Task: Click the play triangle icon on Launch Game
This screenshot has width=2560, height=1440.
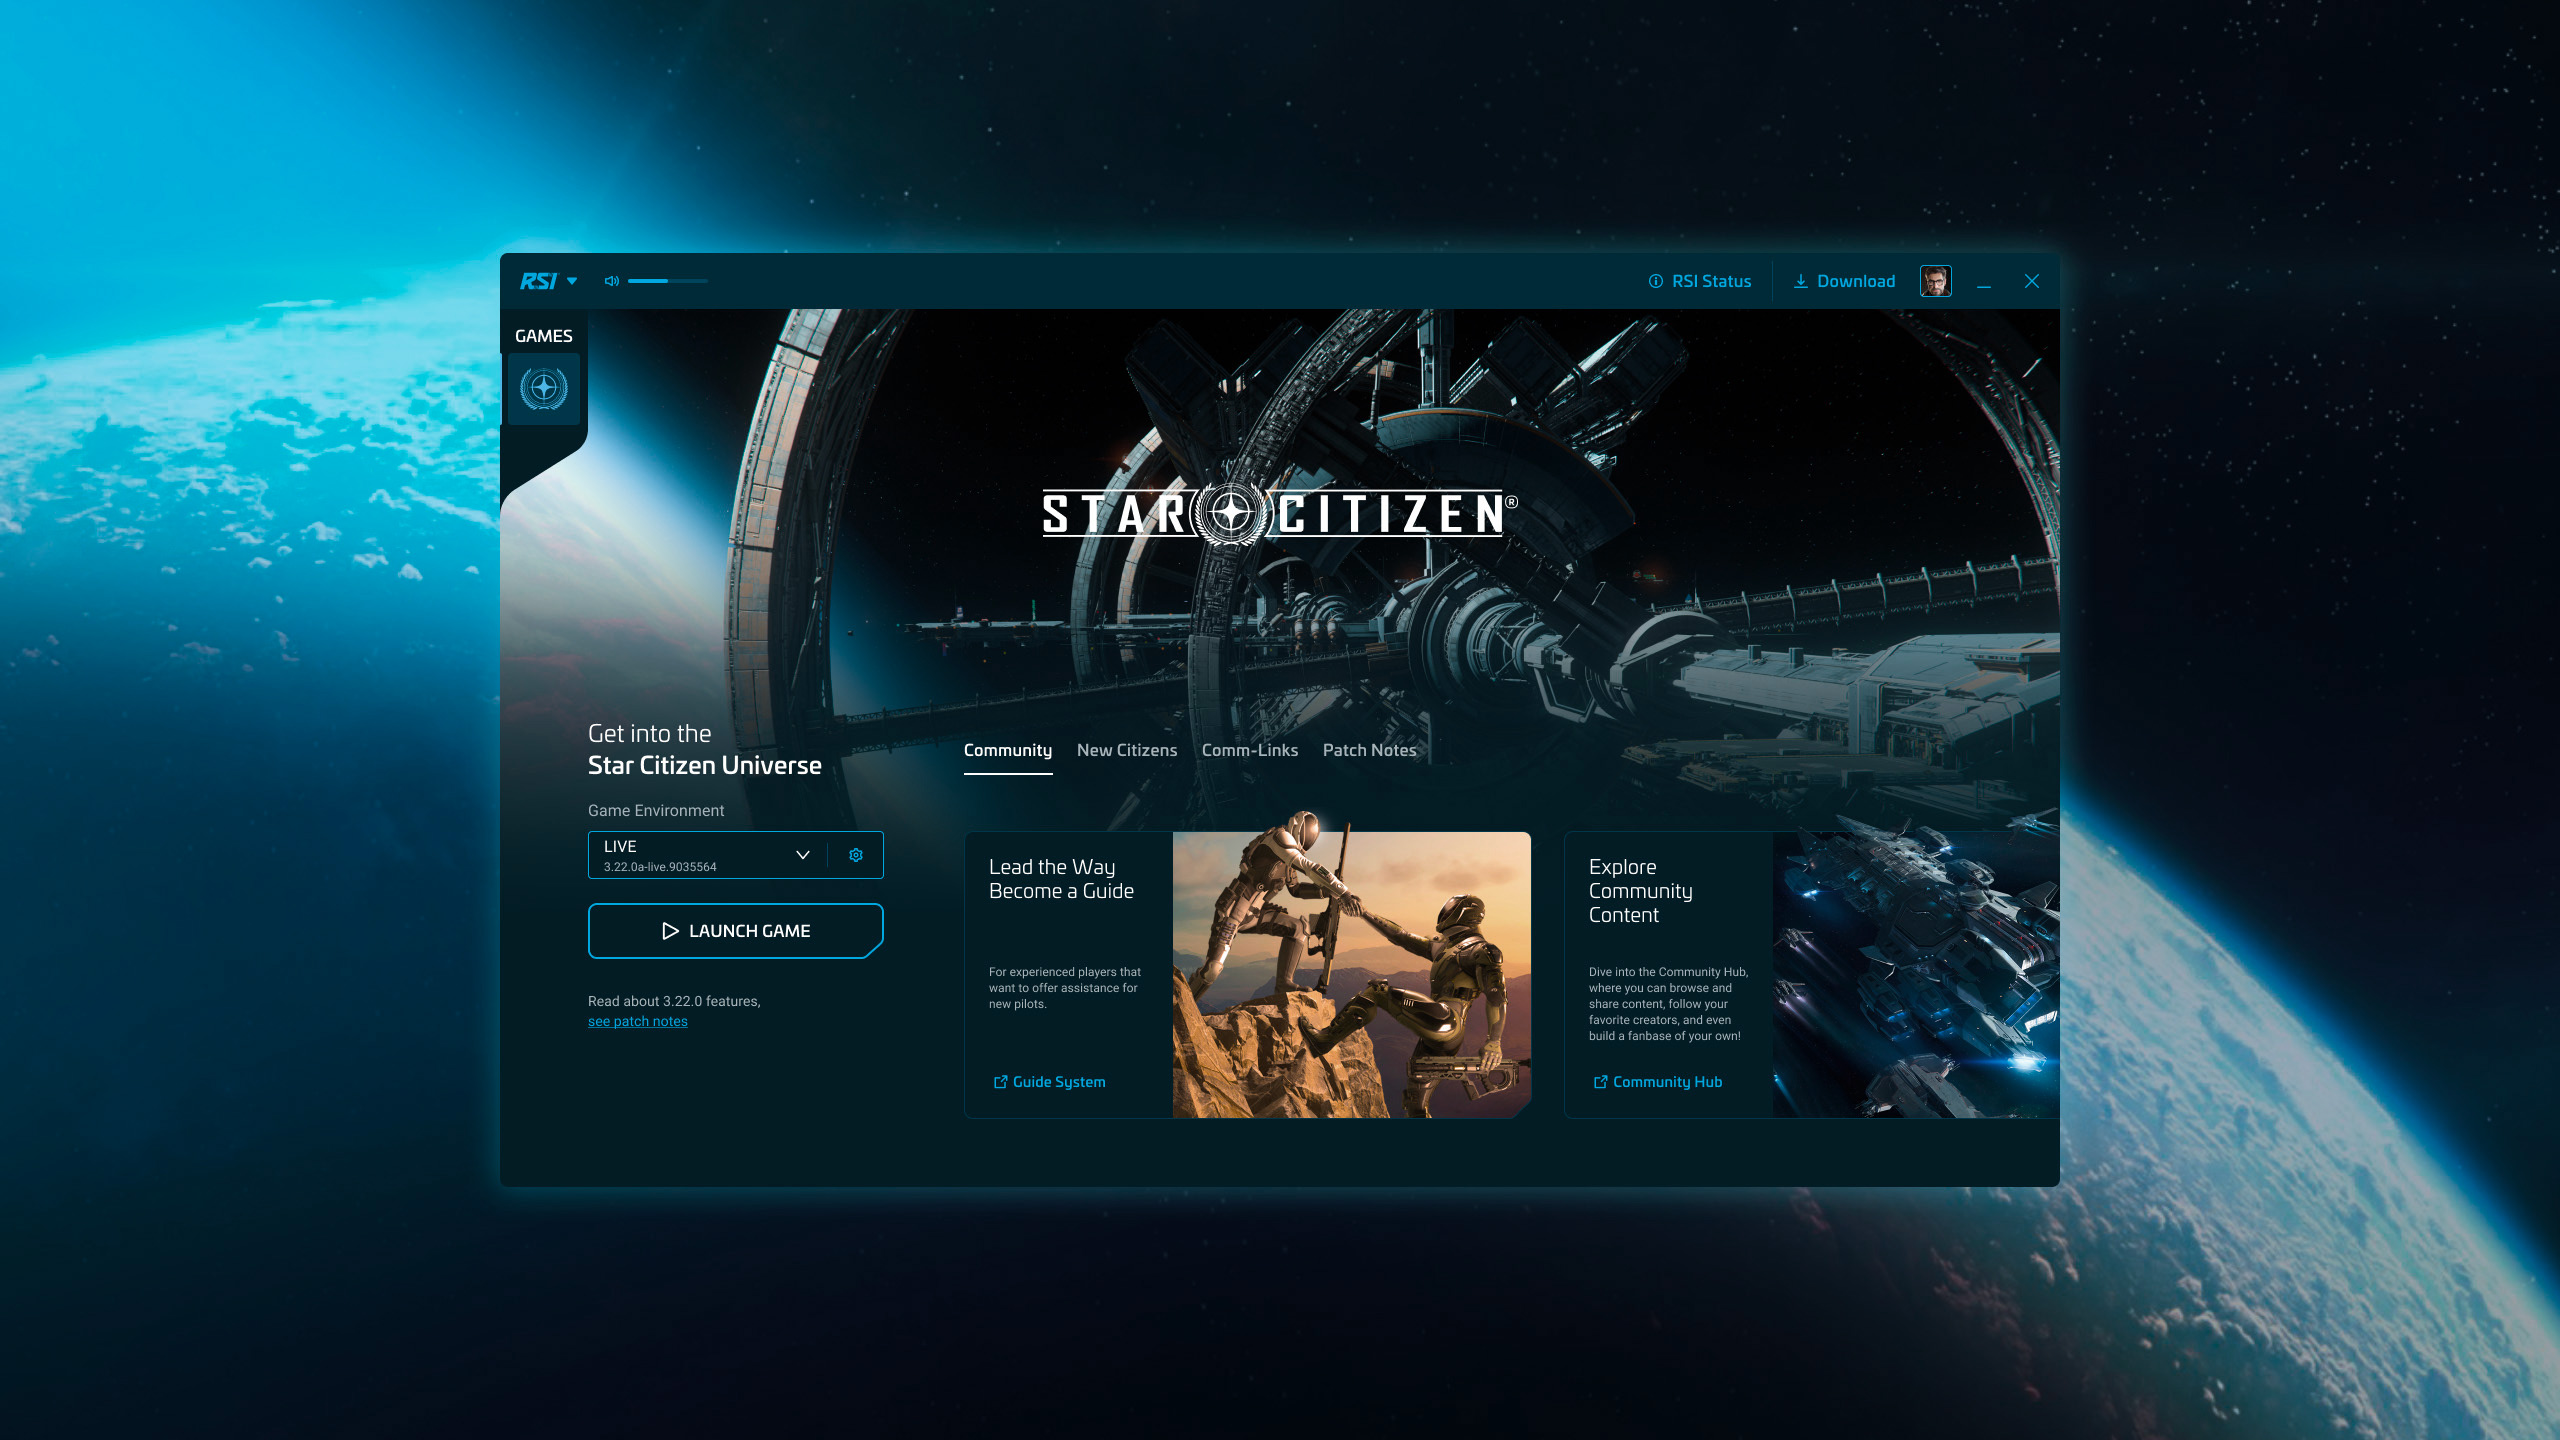Action: 670,931
